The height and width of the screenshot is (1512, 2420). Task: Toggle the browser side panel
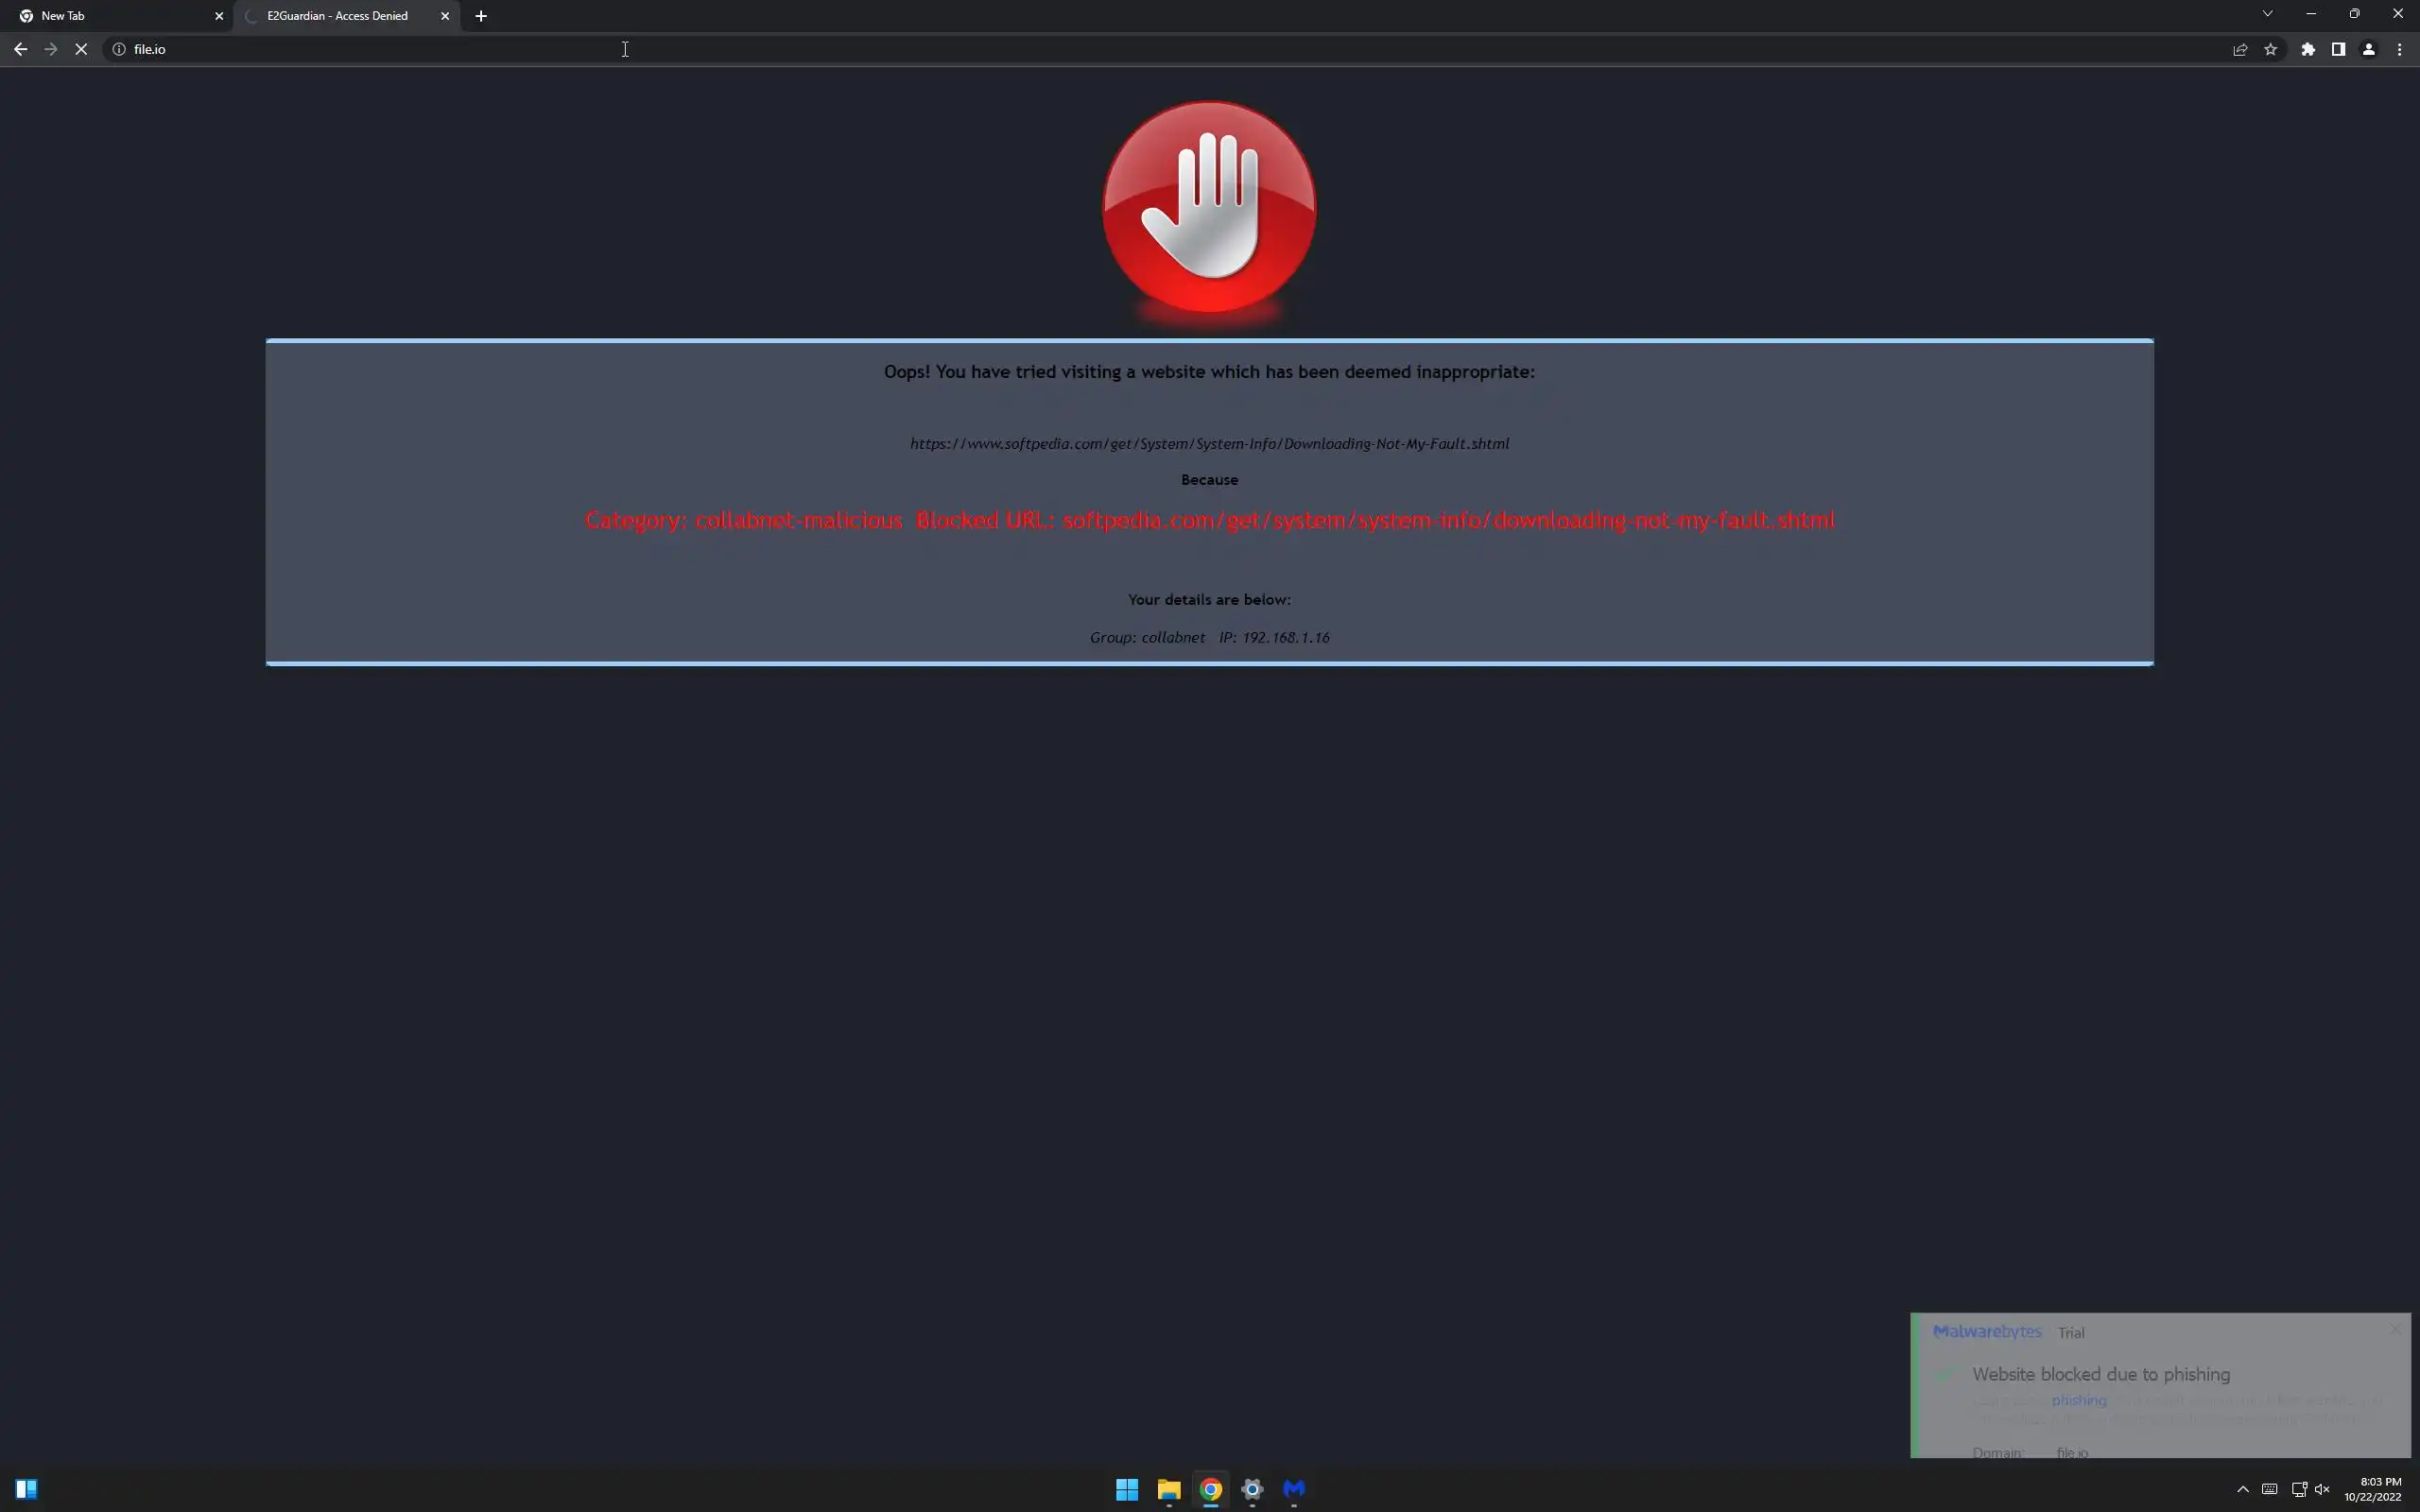2338,49
